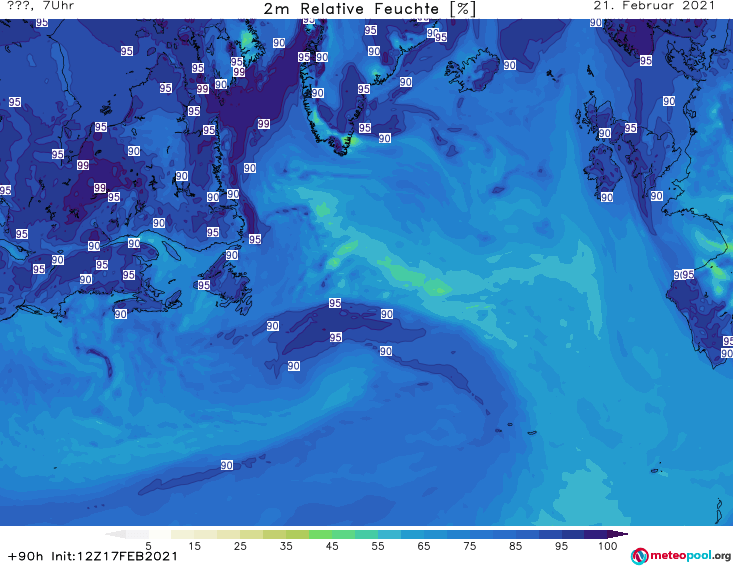733x566 pixels.
Task: Click the '15' value on the legend
Action: 194,546
